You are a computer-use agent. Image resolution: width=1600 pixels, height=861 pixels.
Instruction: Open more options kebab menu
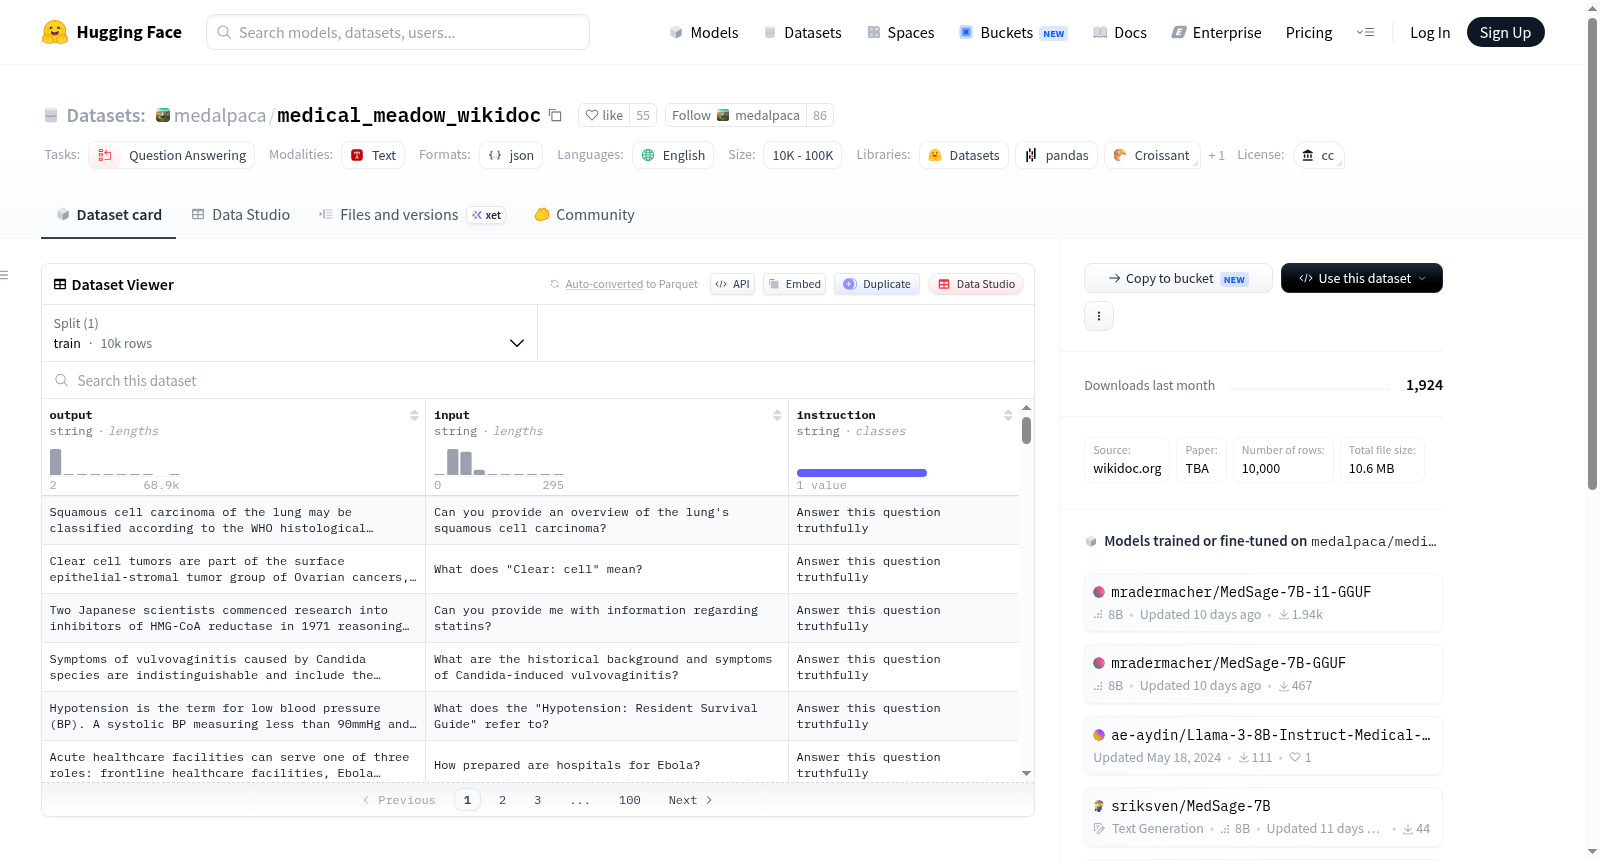(x=1099, y=316)
